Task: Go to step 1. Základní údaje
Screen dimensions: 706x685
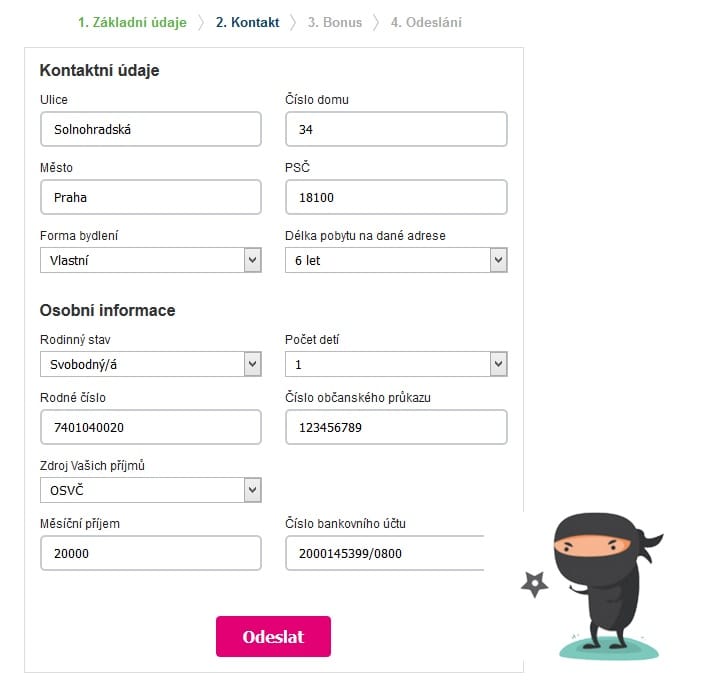Action: [x=132, y=22]
